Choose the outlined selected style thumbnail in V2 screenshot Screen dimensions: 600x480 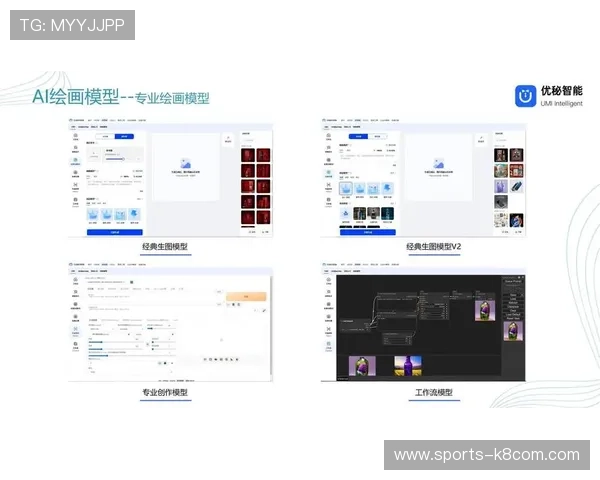pyautogui.click(x=346, y=188)
